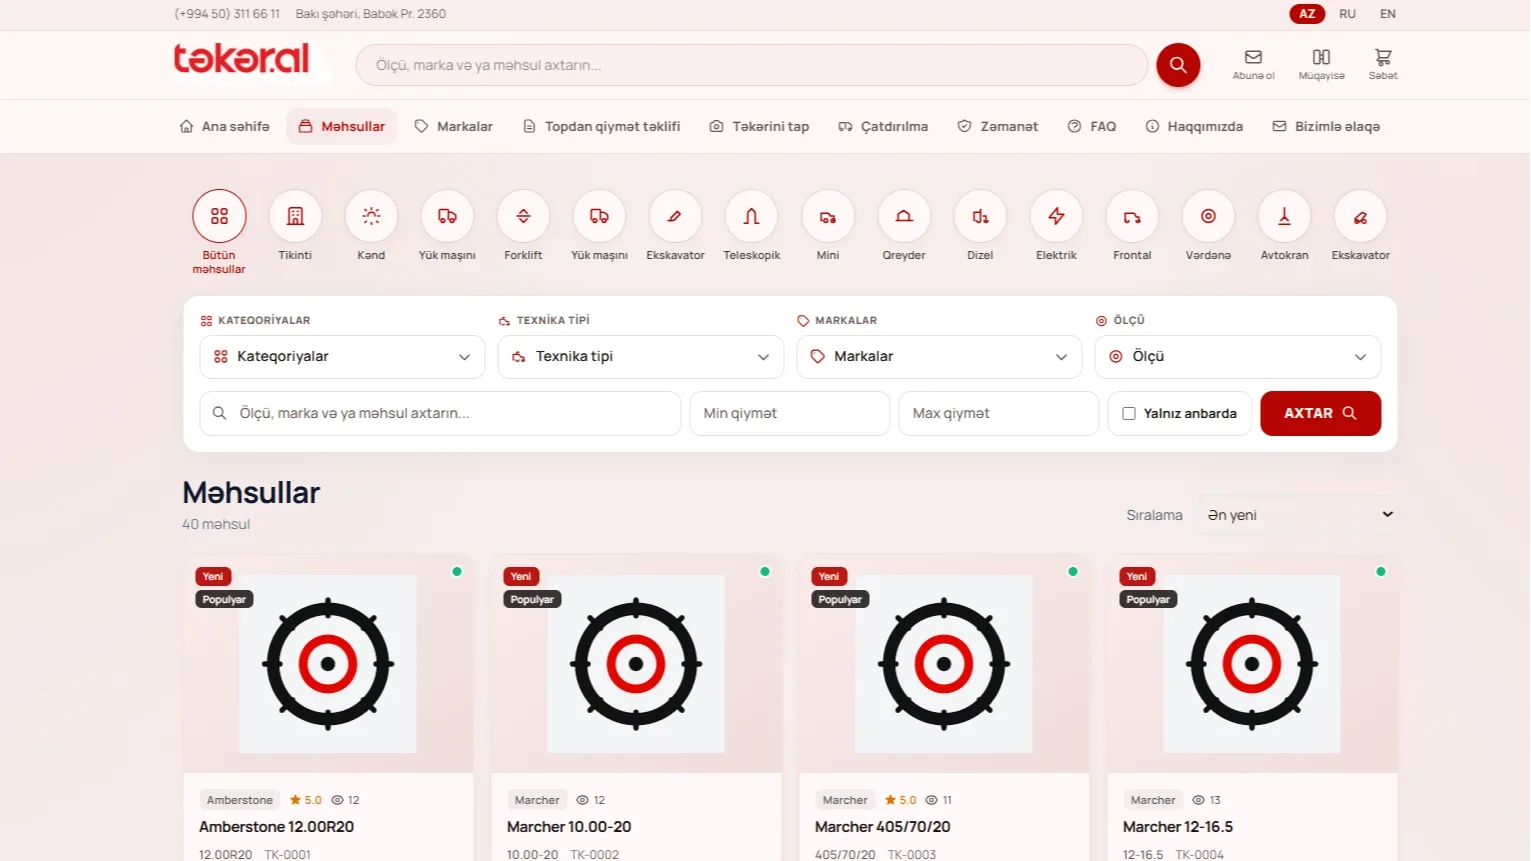Open the Texnika tipi dropdown
Viewport: 1531px width, 861px height.
(640, 357)
